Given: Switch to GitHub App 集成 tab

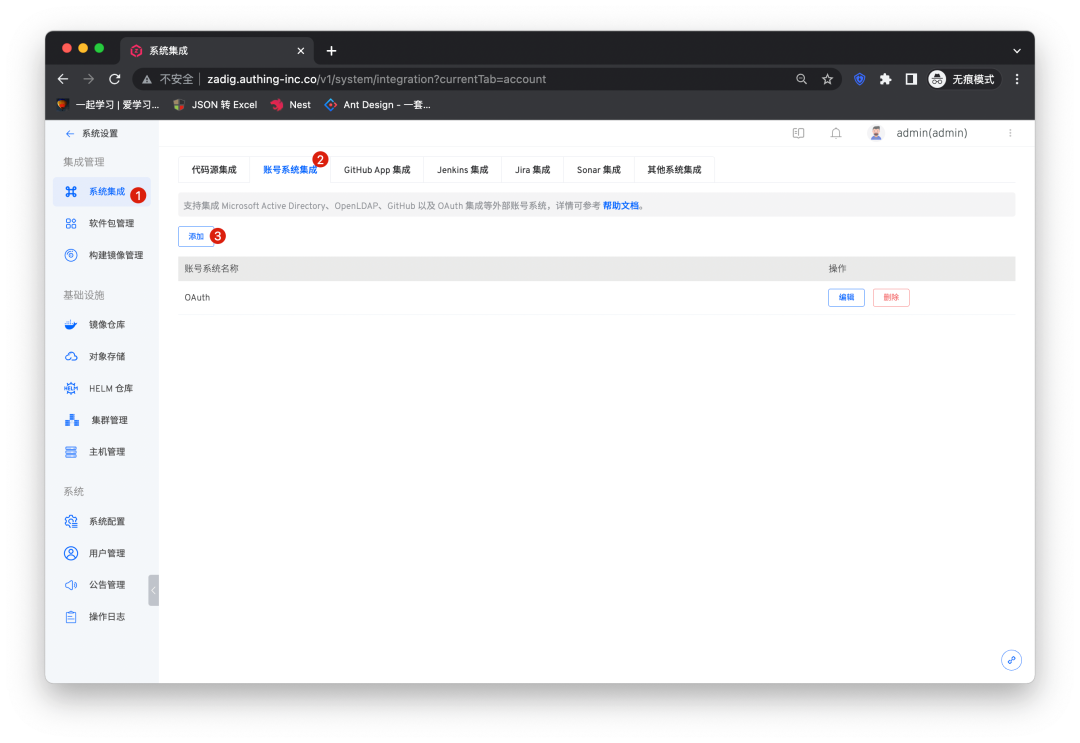Looking at the screenshot, I should 377,169.
